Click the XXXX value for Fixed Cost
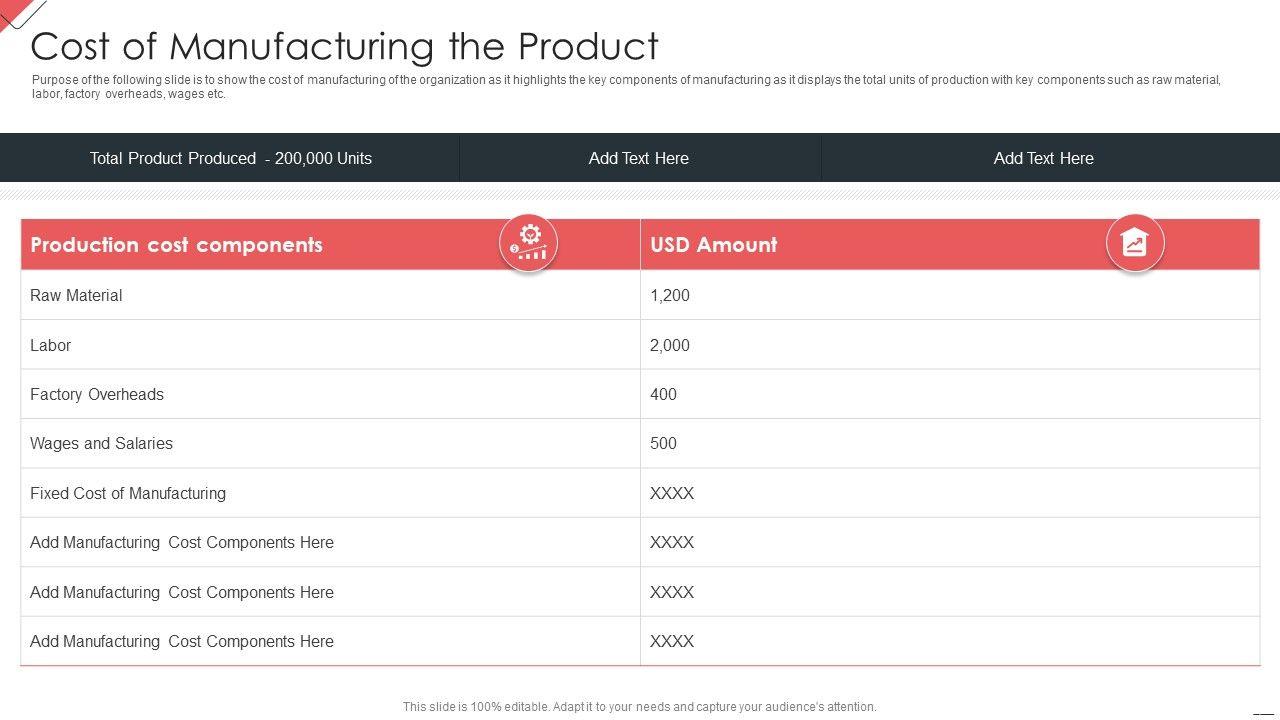 tap(672, 493)
